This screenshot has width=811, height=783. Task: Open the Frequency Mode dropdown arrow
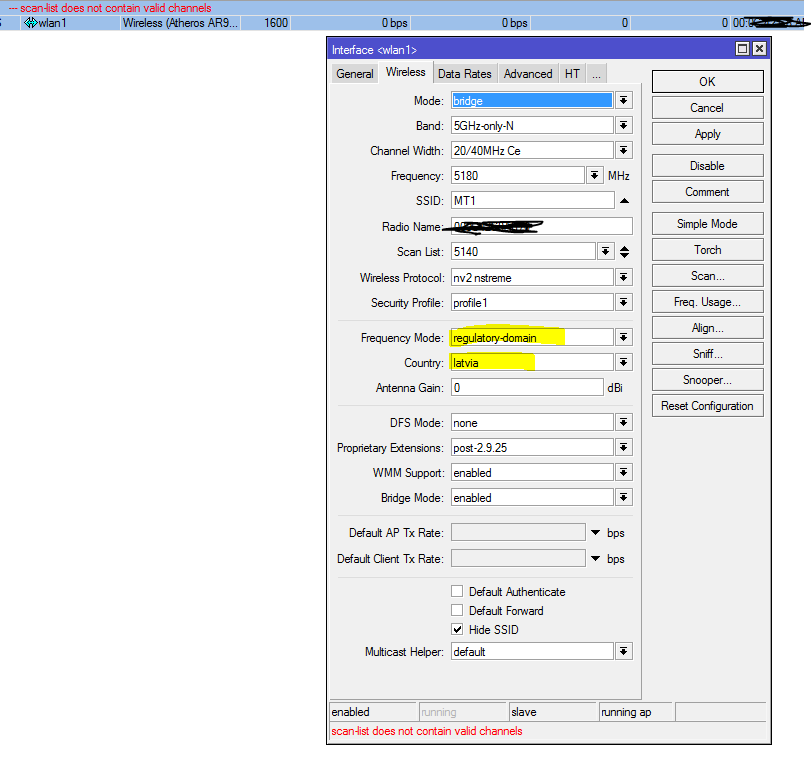pos(624,337)
